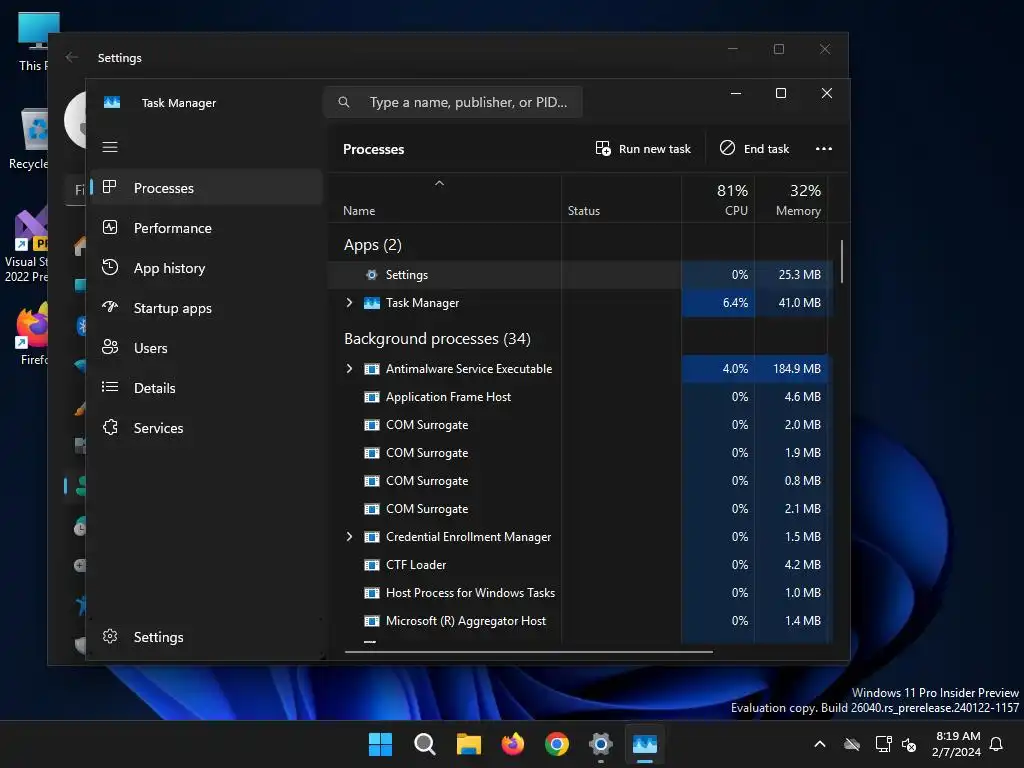Image resolution: width=1024 pixels, height=768 pixels.
Task: Click the CTF Loader process icon
Action: click(372, 565)
